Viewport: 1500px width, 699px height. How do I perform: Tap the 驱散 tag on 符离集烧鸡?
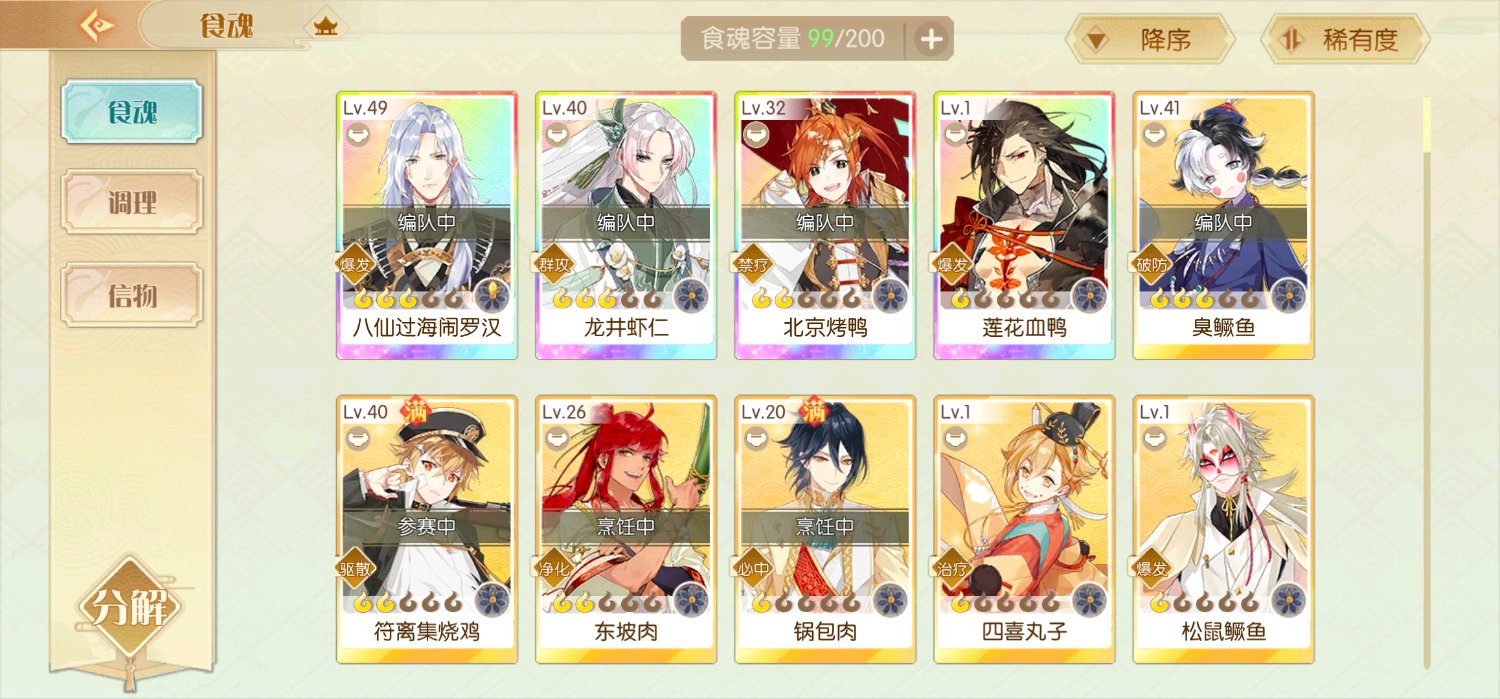coord(355,568)
